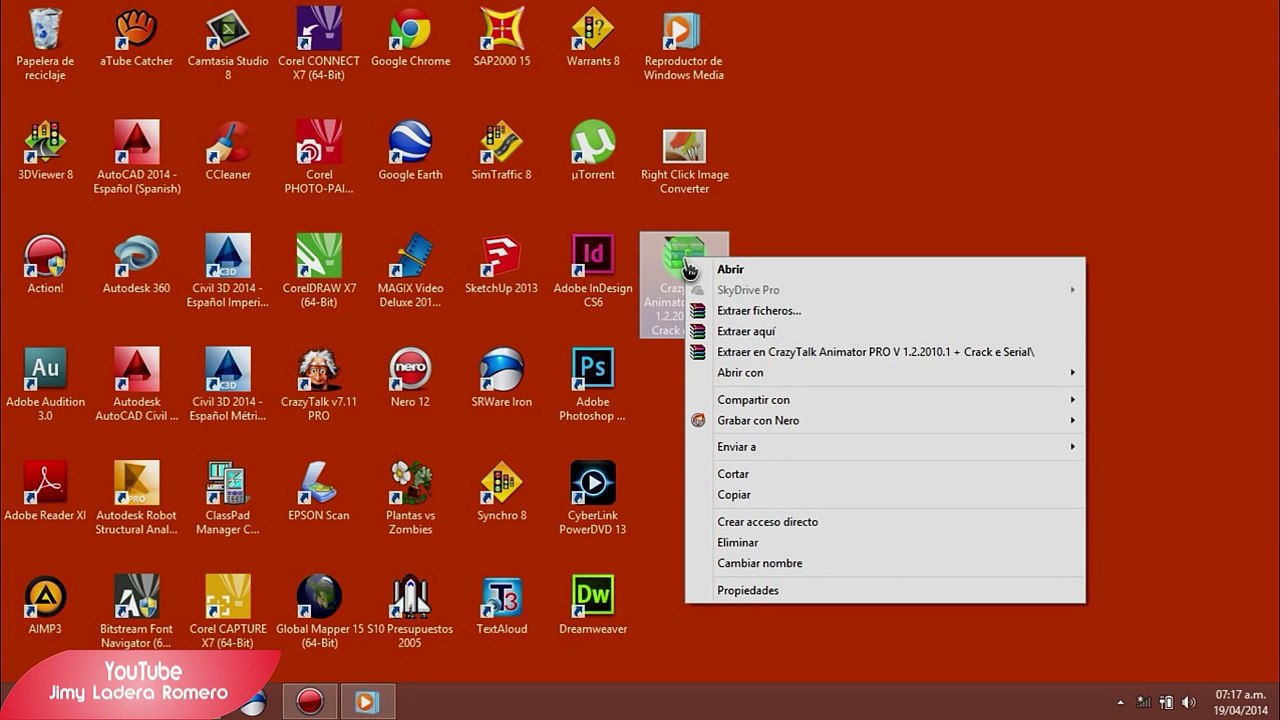Click the SketchUp 2013 icon

tap(502, 265)
